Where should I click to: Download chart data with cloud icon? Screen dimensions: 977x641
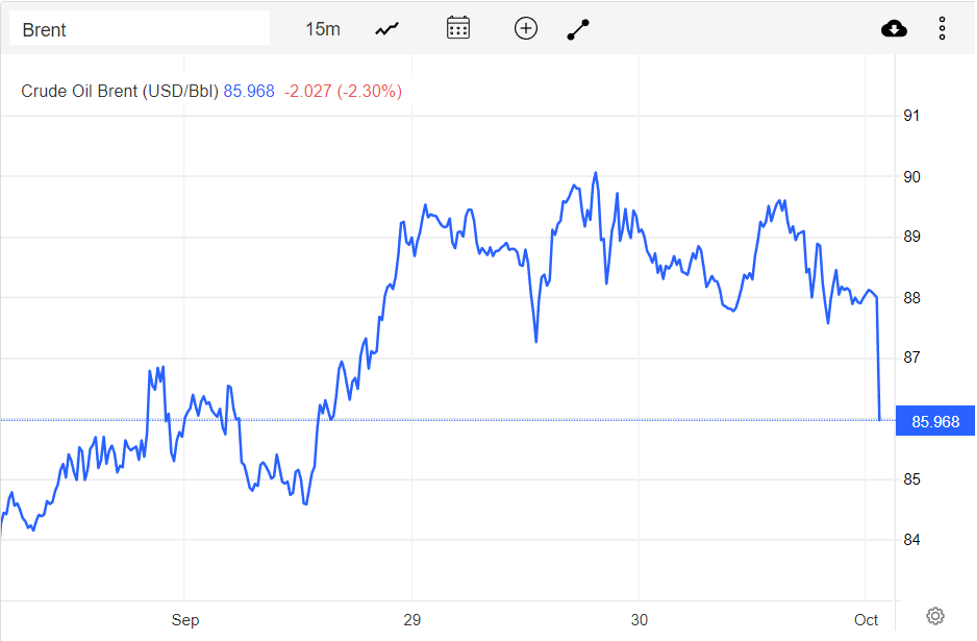894,29
